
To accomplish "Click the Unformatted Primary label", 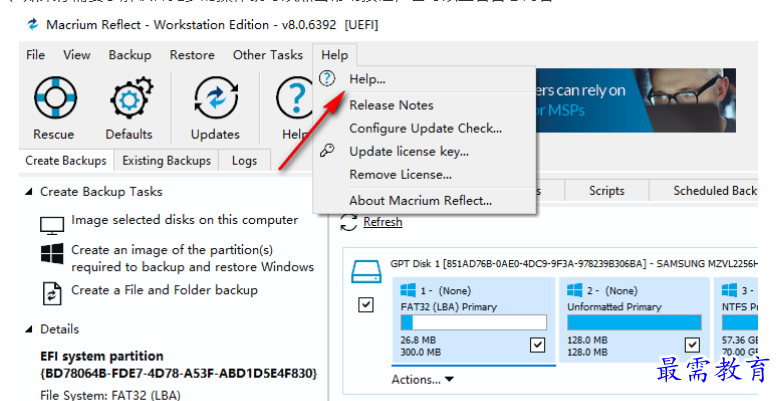I will (x=614, y=307).
